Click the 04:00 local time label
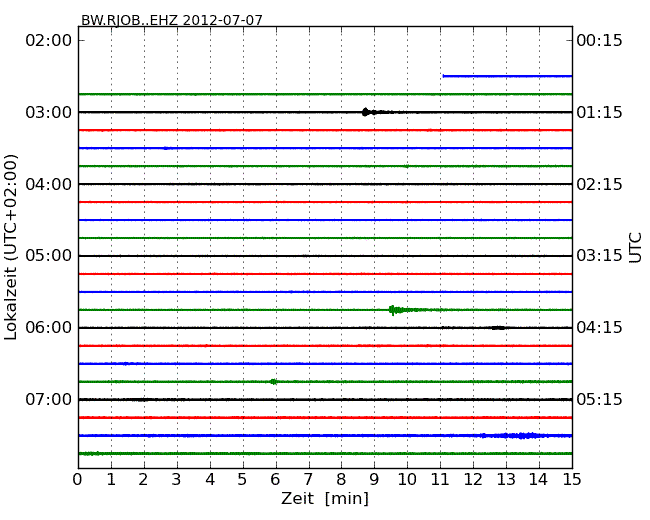The height and width of the screenshot is (520, 650). [x=49, y=184]
